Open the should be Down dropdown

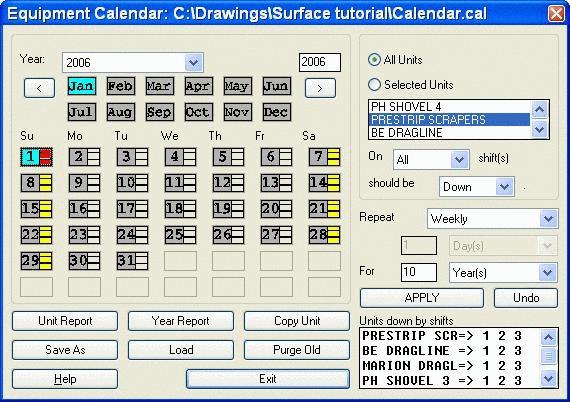pos(505,187)
